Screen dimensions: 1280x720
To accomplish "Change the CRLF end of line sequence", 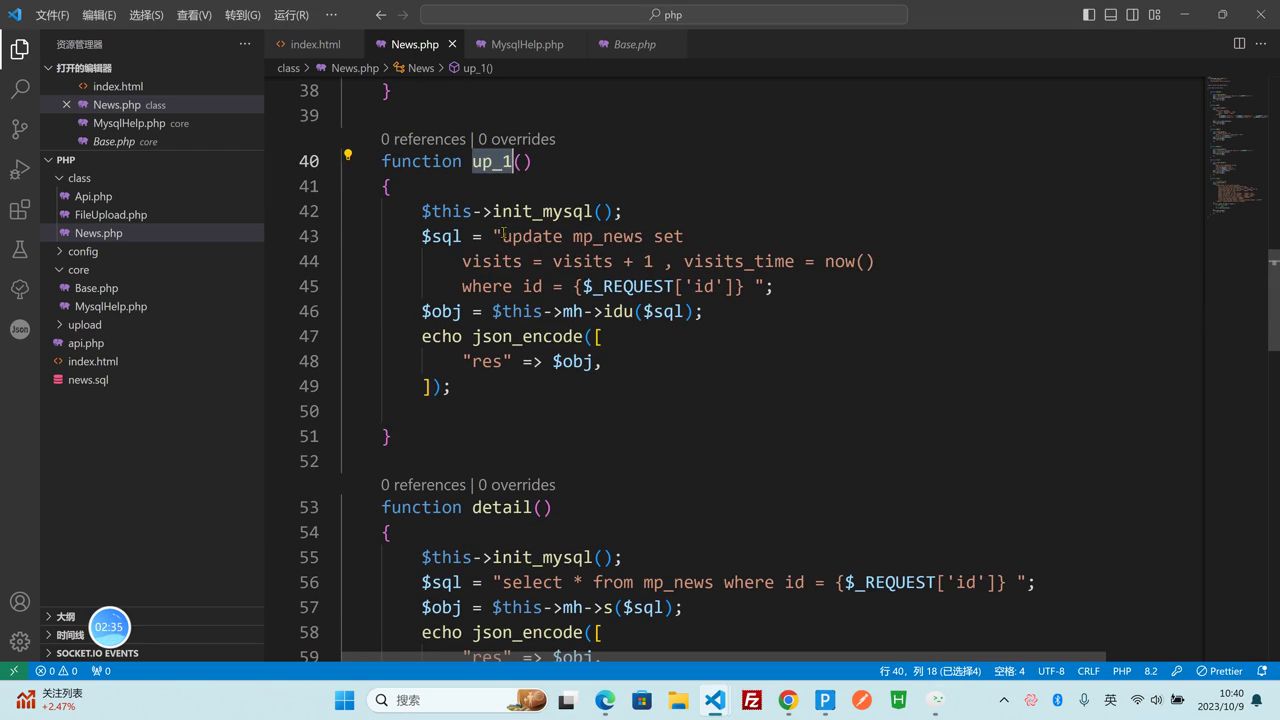I will click(x=1089, y=671).
